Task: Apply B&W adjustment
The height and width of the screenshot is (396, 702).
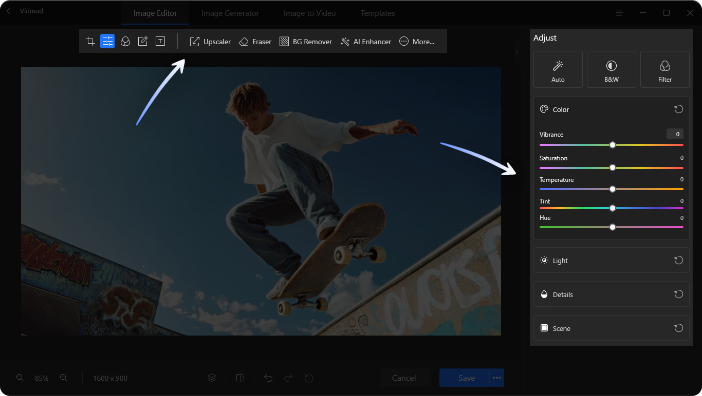Action: (x=611, y=69)
